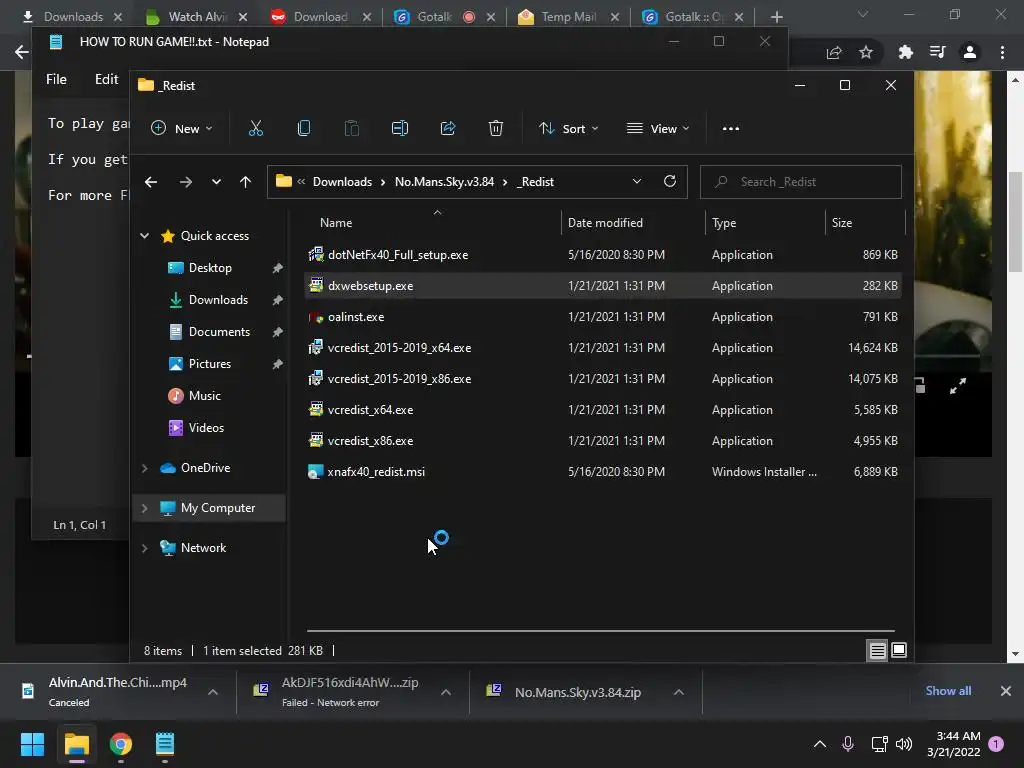Expand the address bar history dropdown
Viewport: 1024px width, 768px height.
tap(637, 182)
